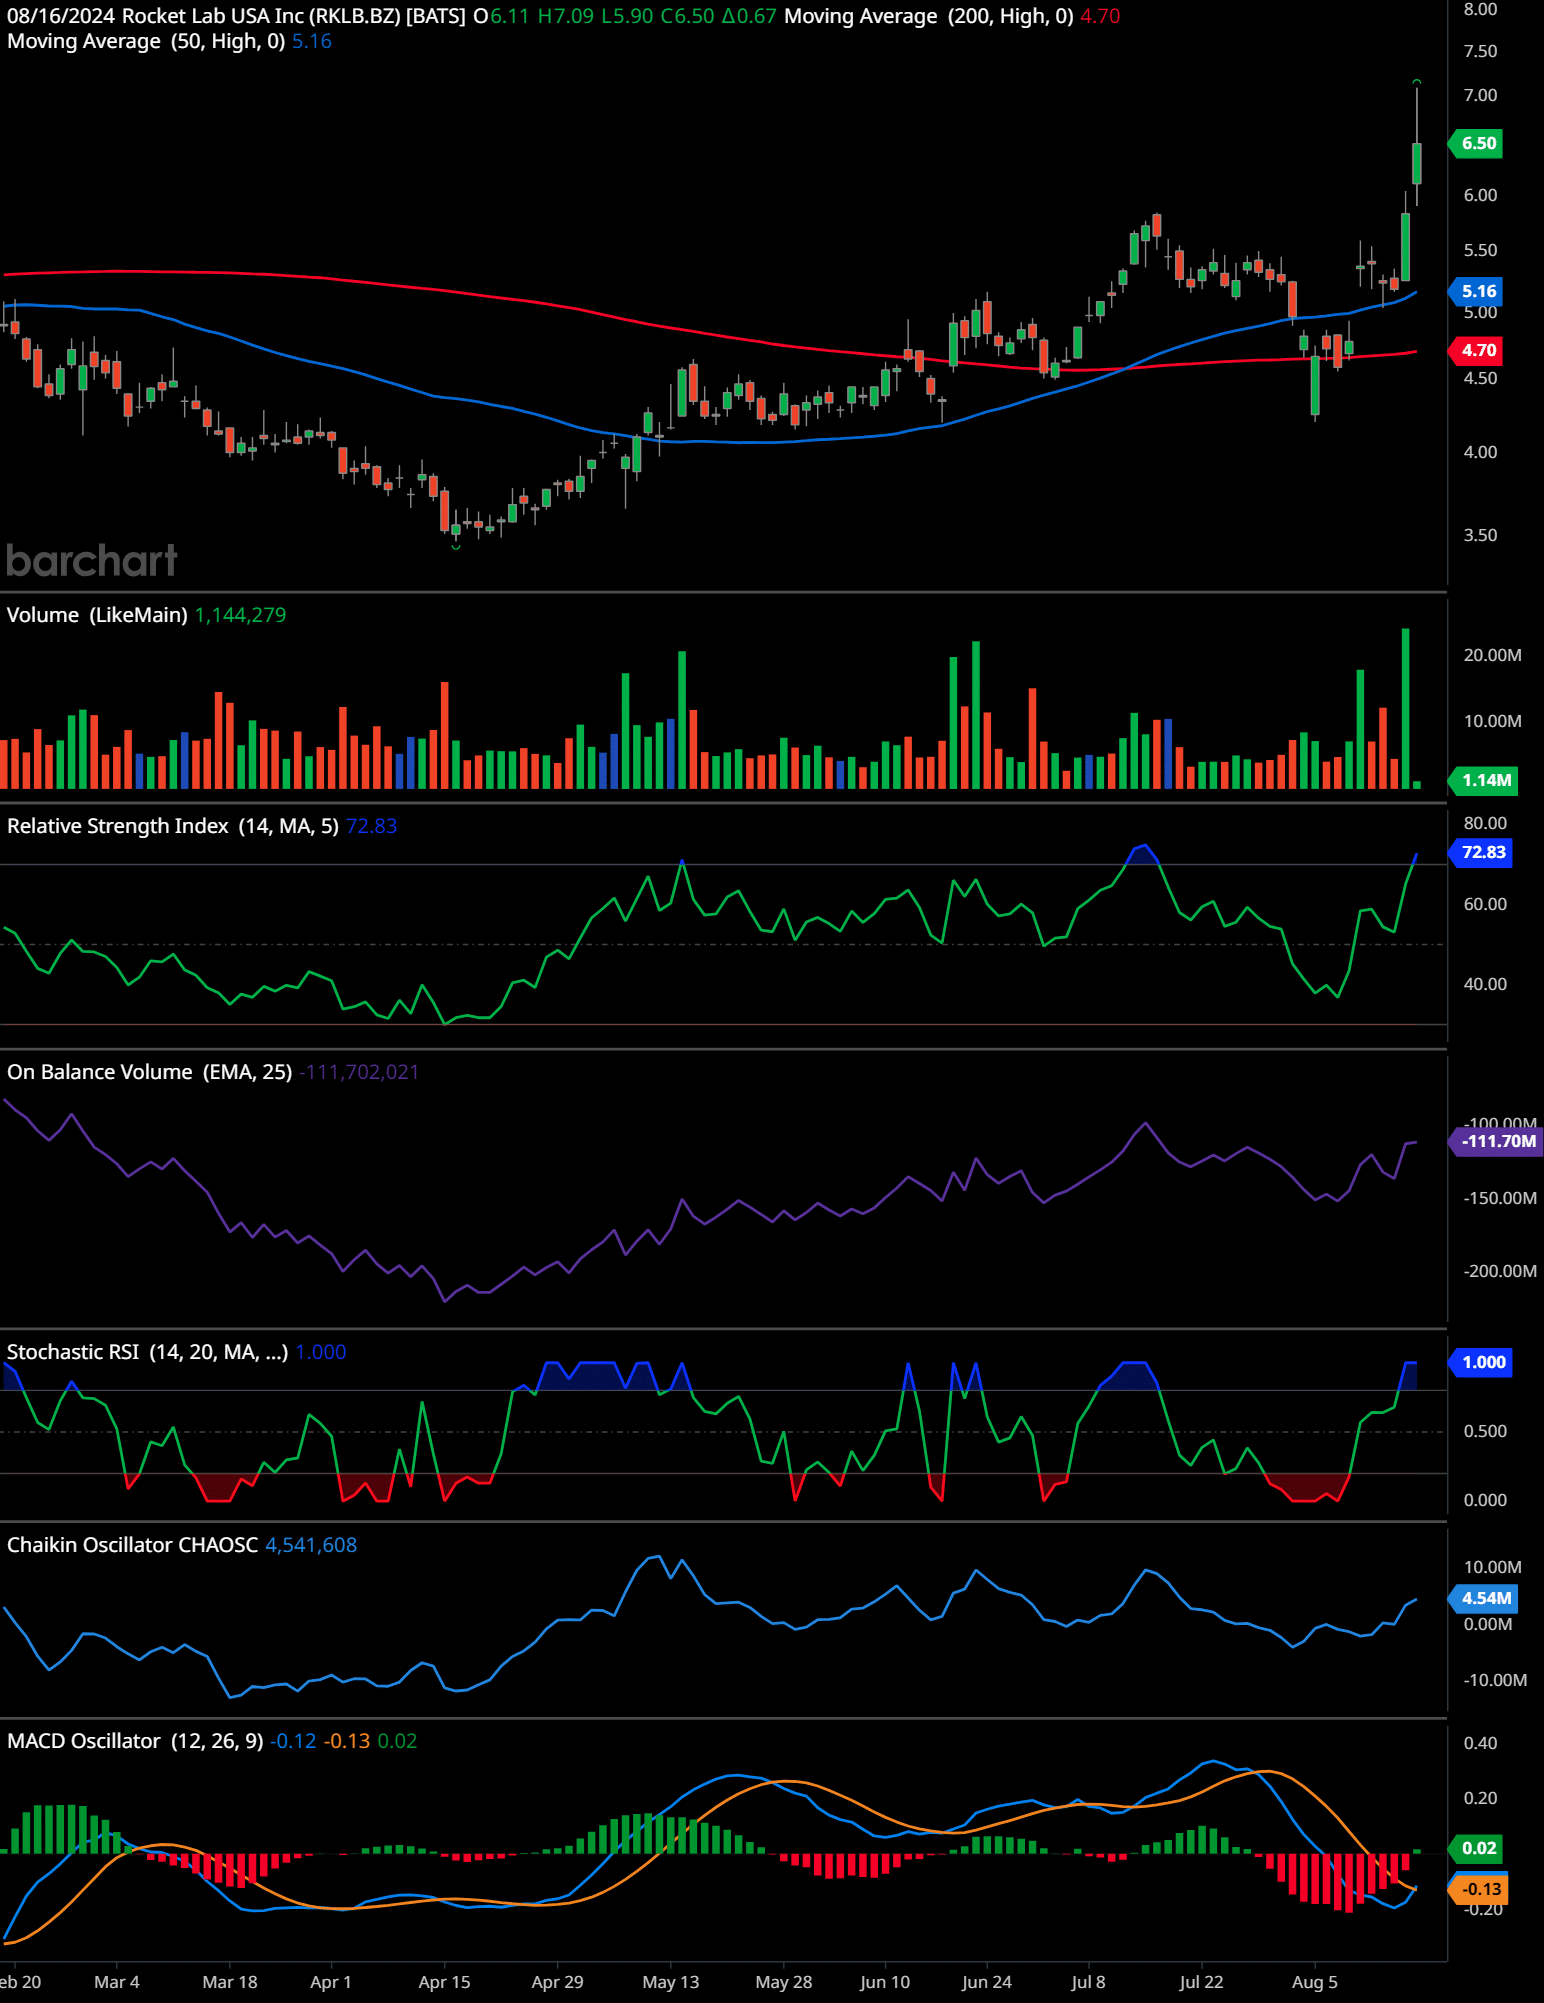This screenshot has height=2003, width=1544.
Task: Click the red 4.70 moving average price tag
Action: (1477, 350)
